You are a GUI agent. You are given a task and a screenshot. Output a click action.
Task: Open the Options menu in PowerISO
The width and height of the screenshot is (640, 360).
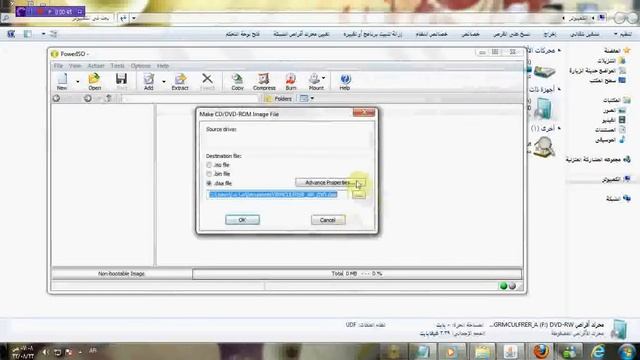pos(140,66)
